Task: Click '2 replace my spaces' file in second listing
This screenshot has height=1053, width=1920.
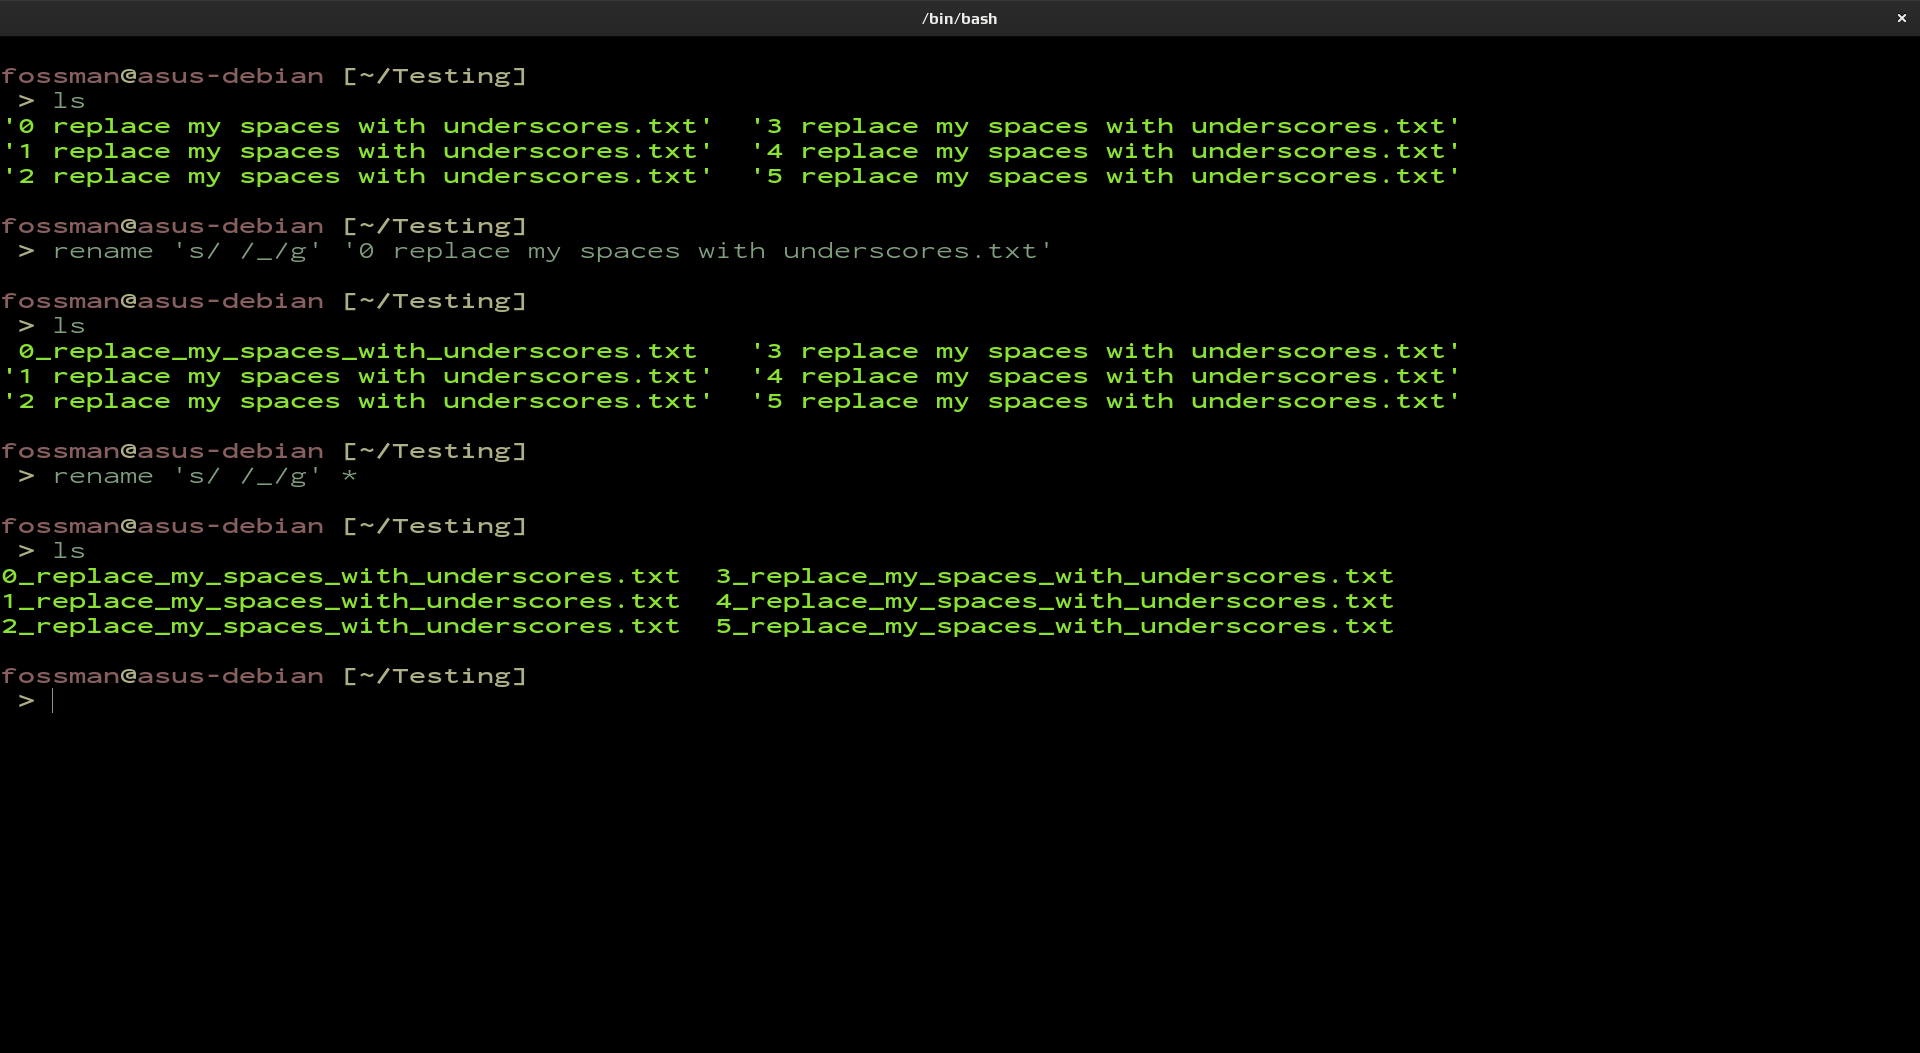Action: pos(357,401)
